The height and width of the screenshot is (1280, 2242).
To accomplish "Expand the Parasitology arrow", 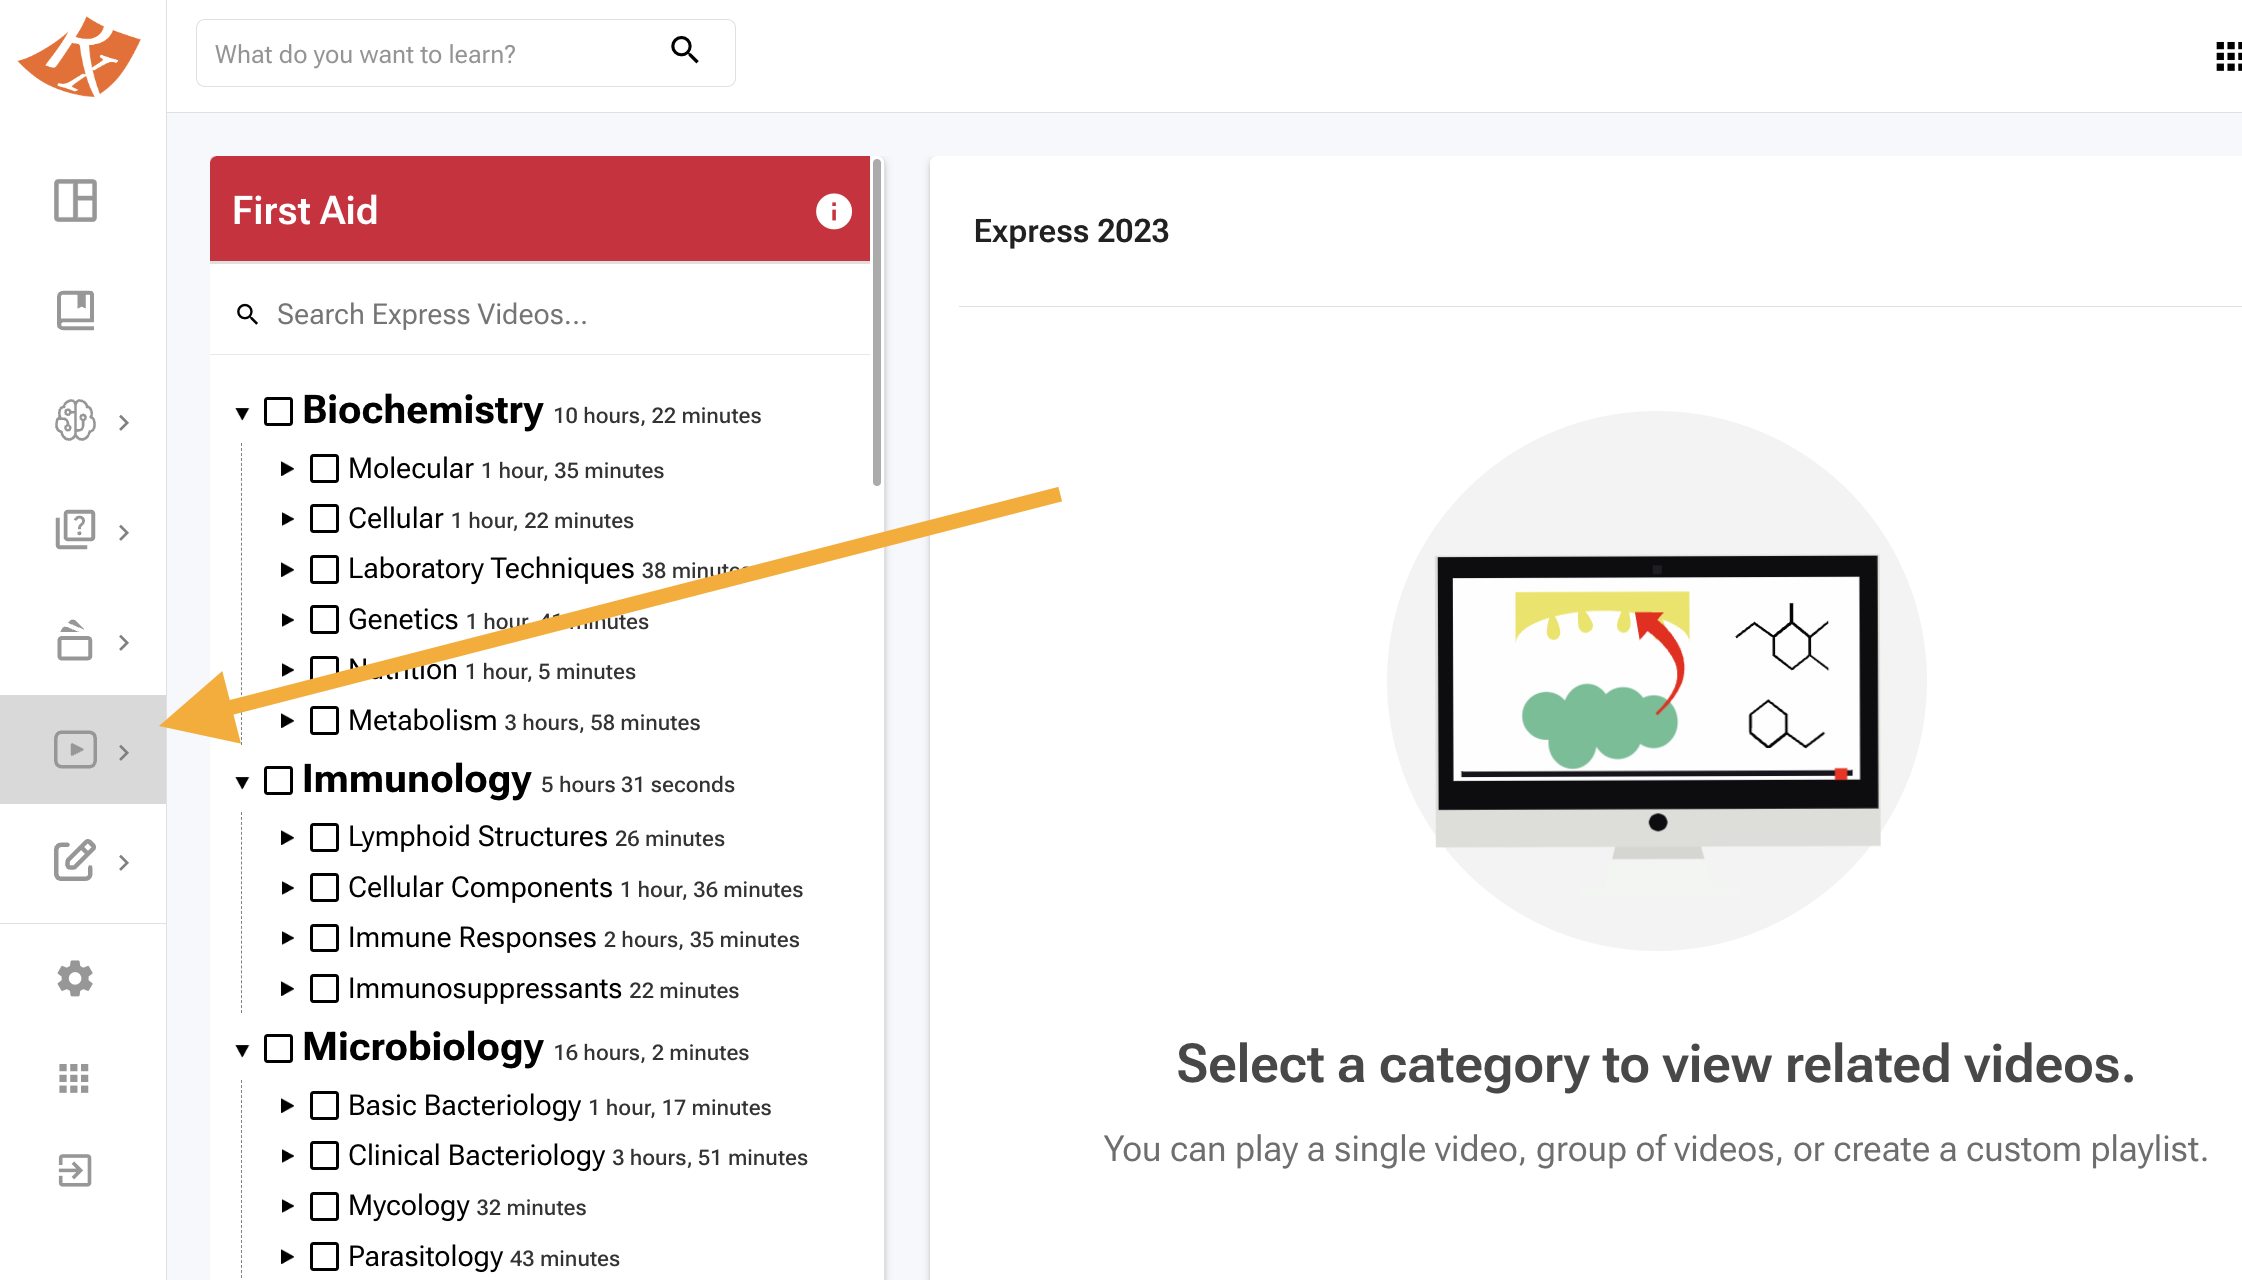I will tap(287, 1256).
